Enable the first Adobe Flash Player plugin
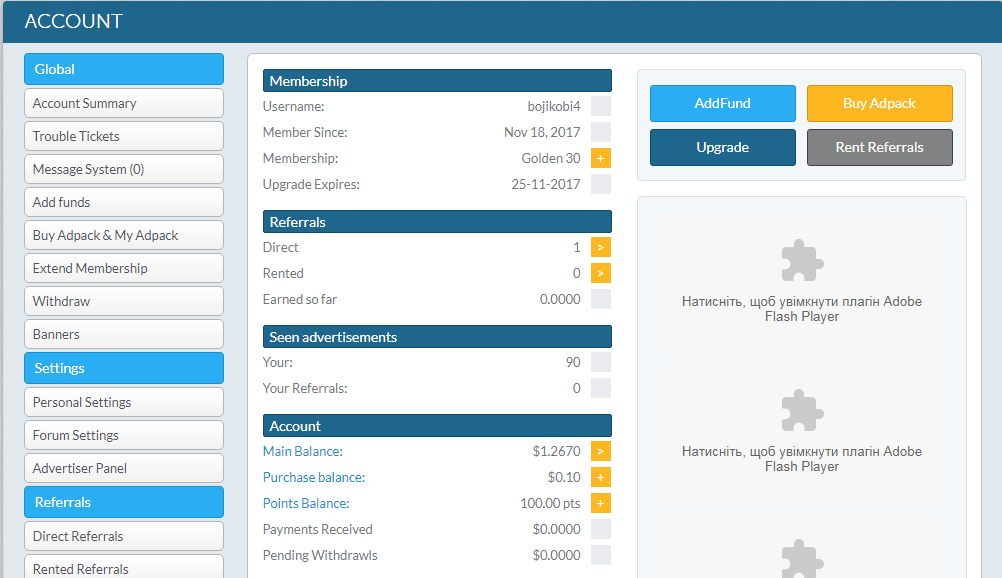Screen dimensions: 1002x578 (x=802, y=284)
